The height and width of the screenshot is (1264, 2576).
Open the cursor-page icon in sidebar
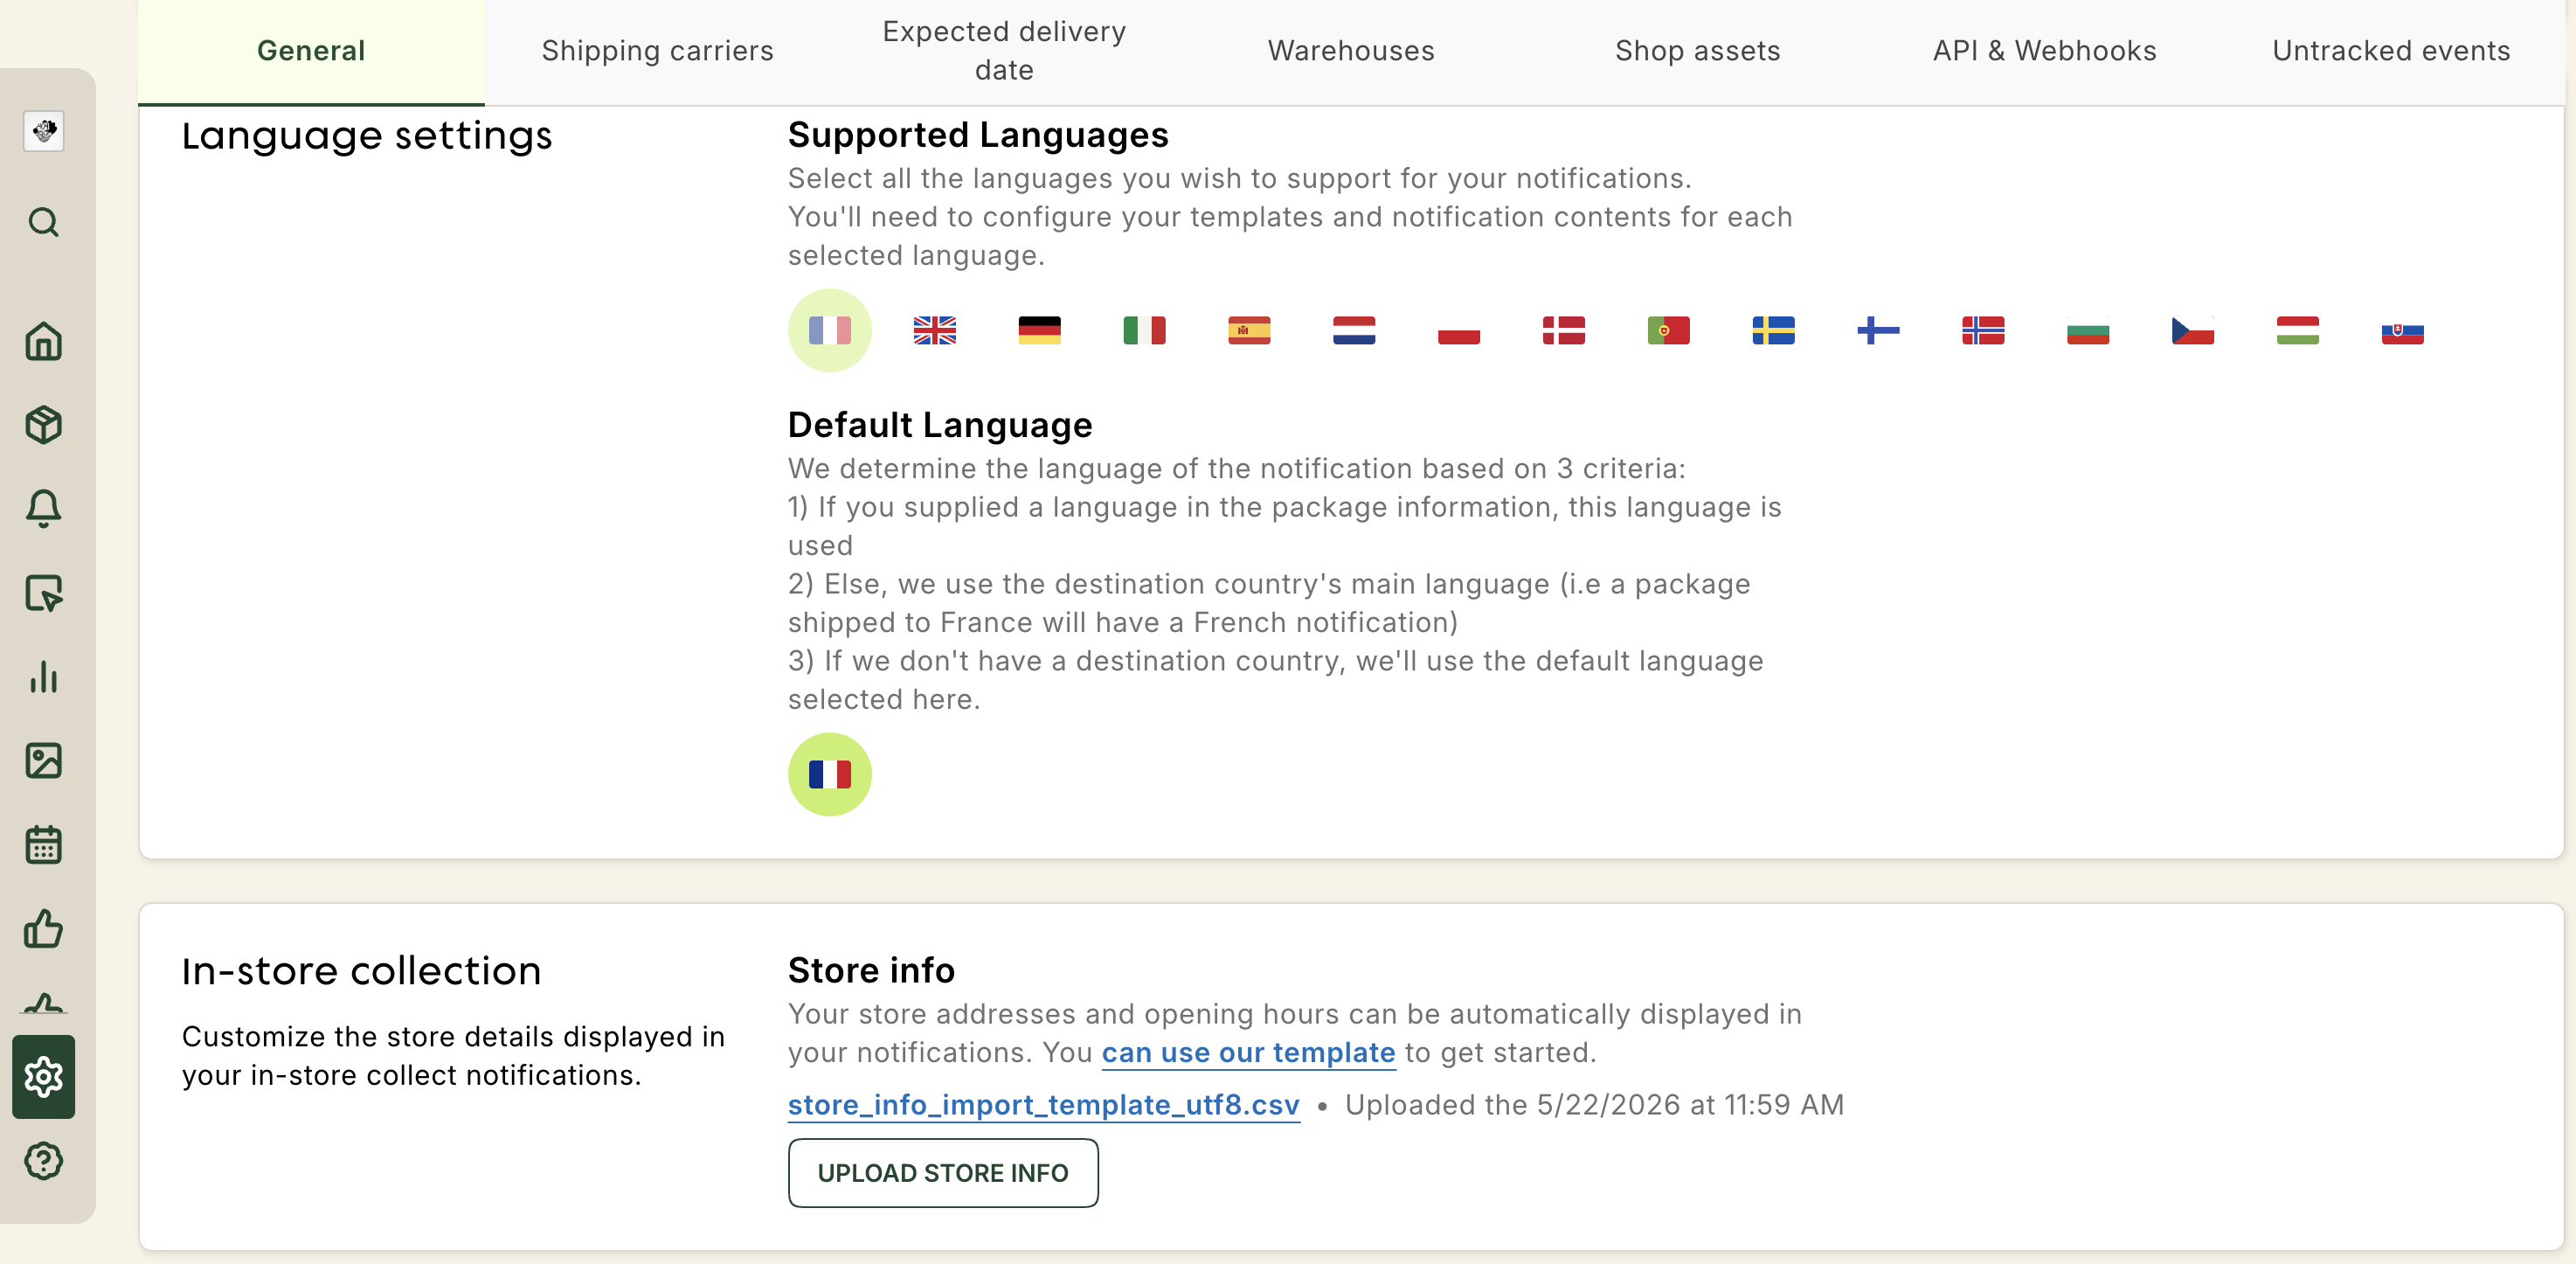[43, 593]
